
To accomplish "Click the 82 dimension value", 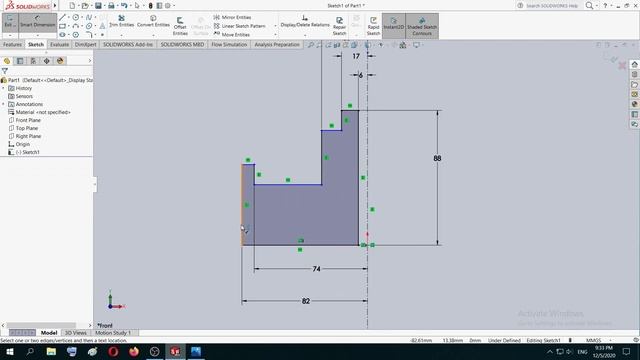I will coord(306,301).
